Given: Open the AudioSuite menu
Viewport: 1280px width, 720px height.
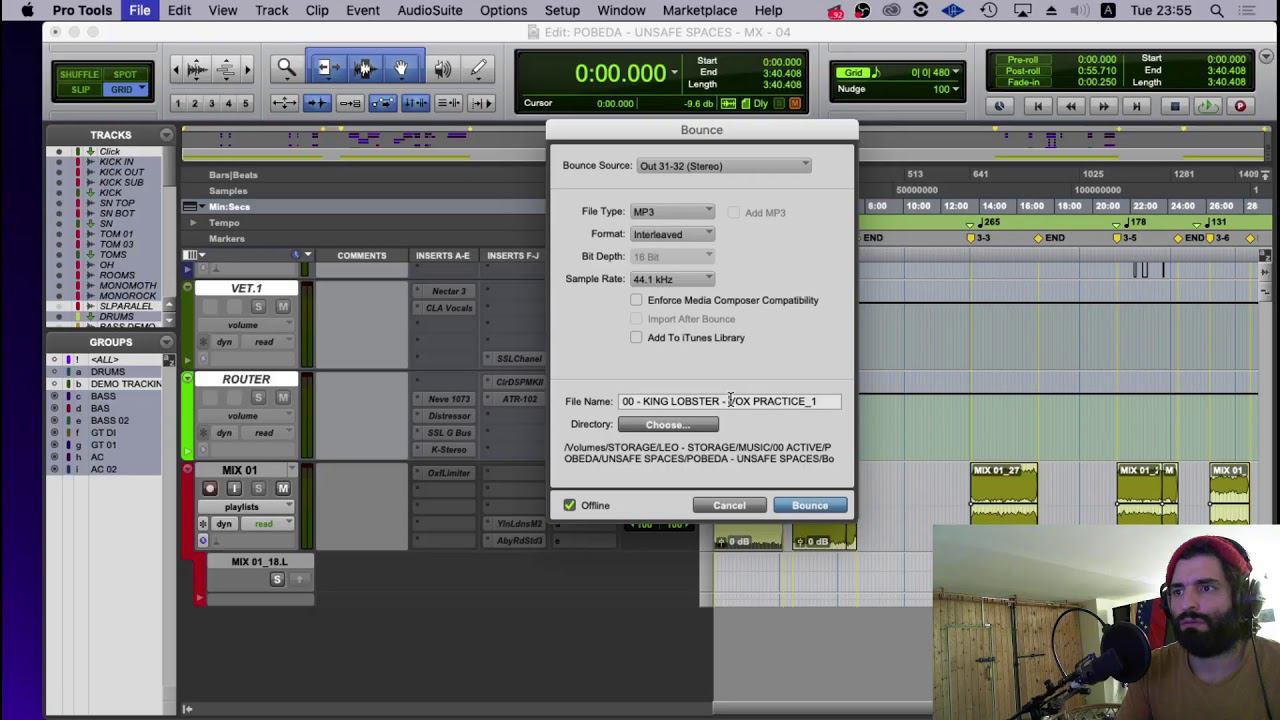Looking at the screenshot, I should pyautogui.click(x=430, y=10).
